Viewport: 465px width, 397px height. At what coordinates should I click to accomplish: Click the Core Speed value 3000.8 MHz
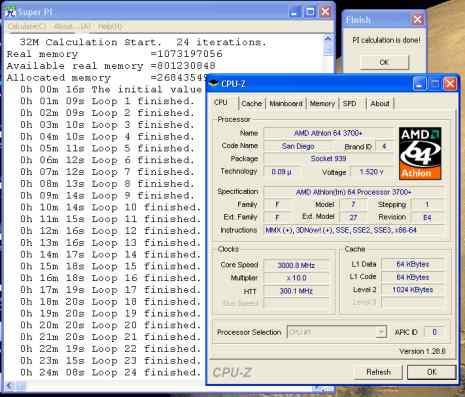[x=296, y=265]
